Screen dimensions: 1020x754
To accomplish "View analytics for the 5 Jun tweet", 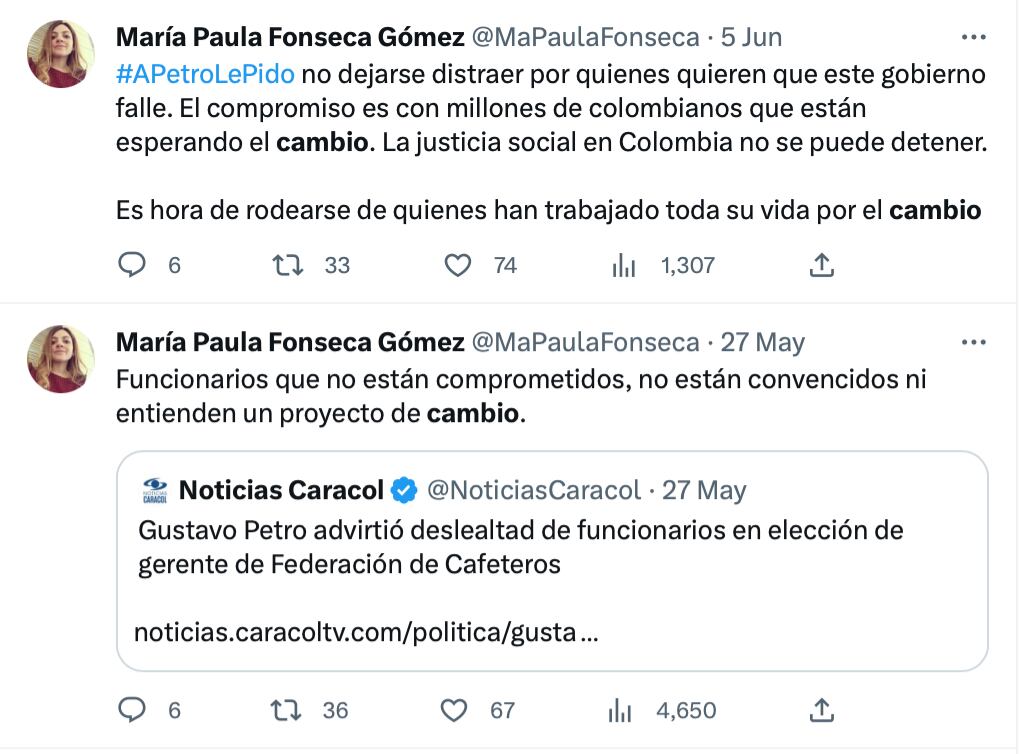I will (624, 265).
